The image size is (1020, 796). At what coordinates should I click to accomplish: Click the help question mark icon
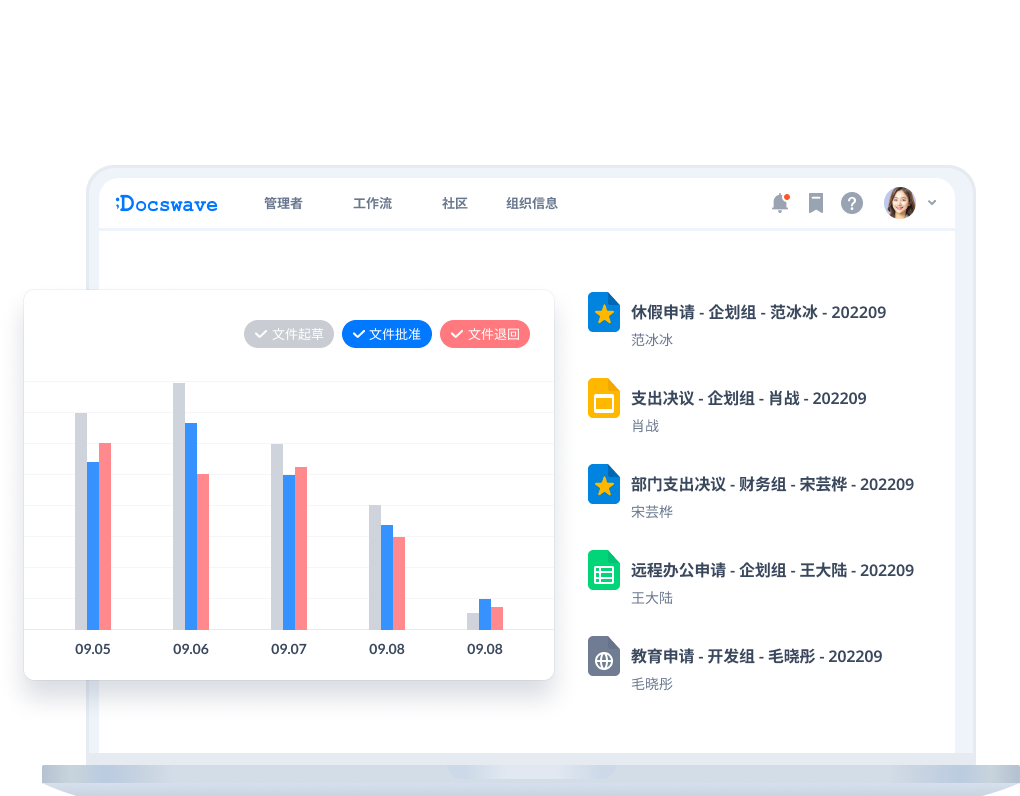851,203
